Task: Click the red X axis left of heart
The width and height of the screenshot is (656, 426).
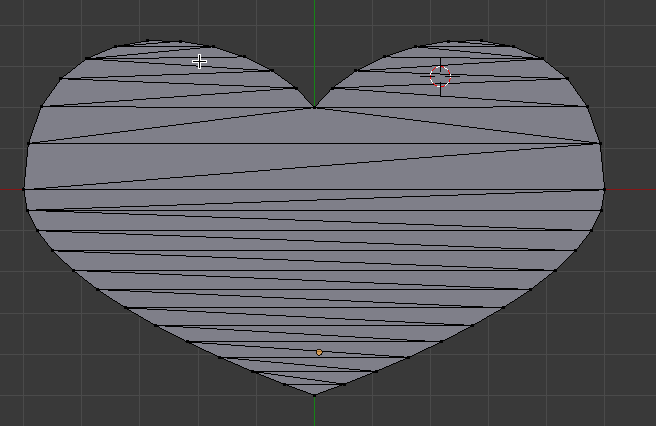Action: coord(10,188)
